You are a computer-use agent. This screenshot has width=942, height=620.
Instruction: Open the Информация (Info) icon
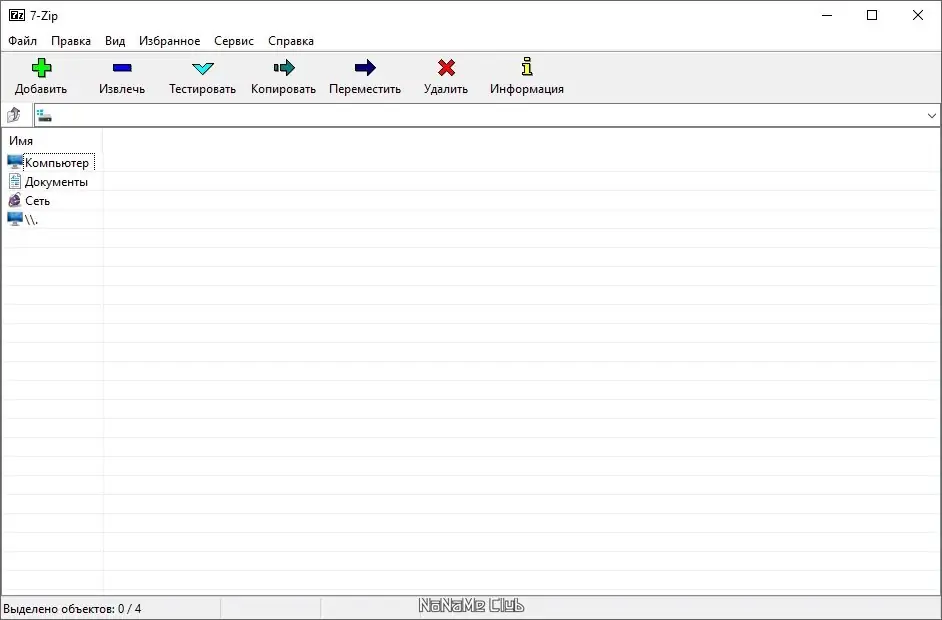click(526, 68)
